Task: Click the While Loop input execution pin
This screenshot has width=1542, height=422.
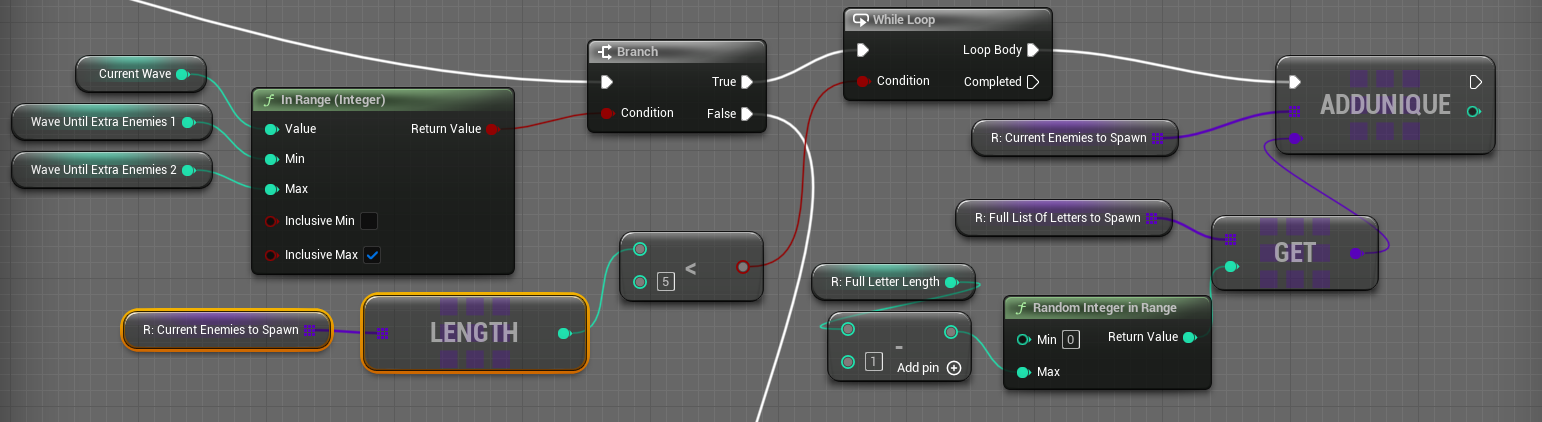Action: click(x=863, y=50)
